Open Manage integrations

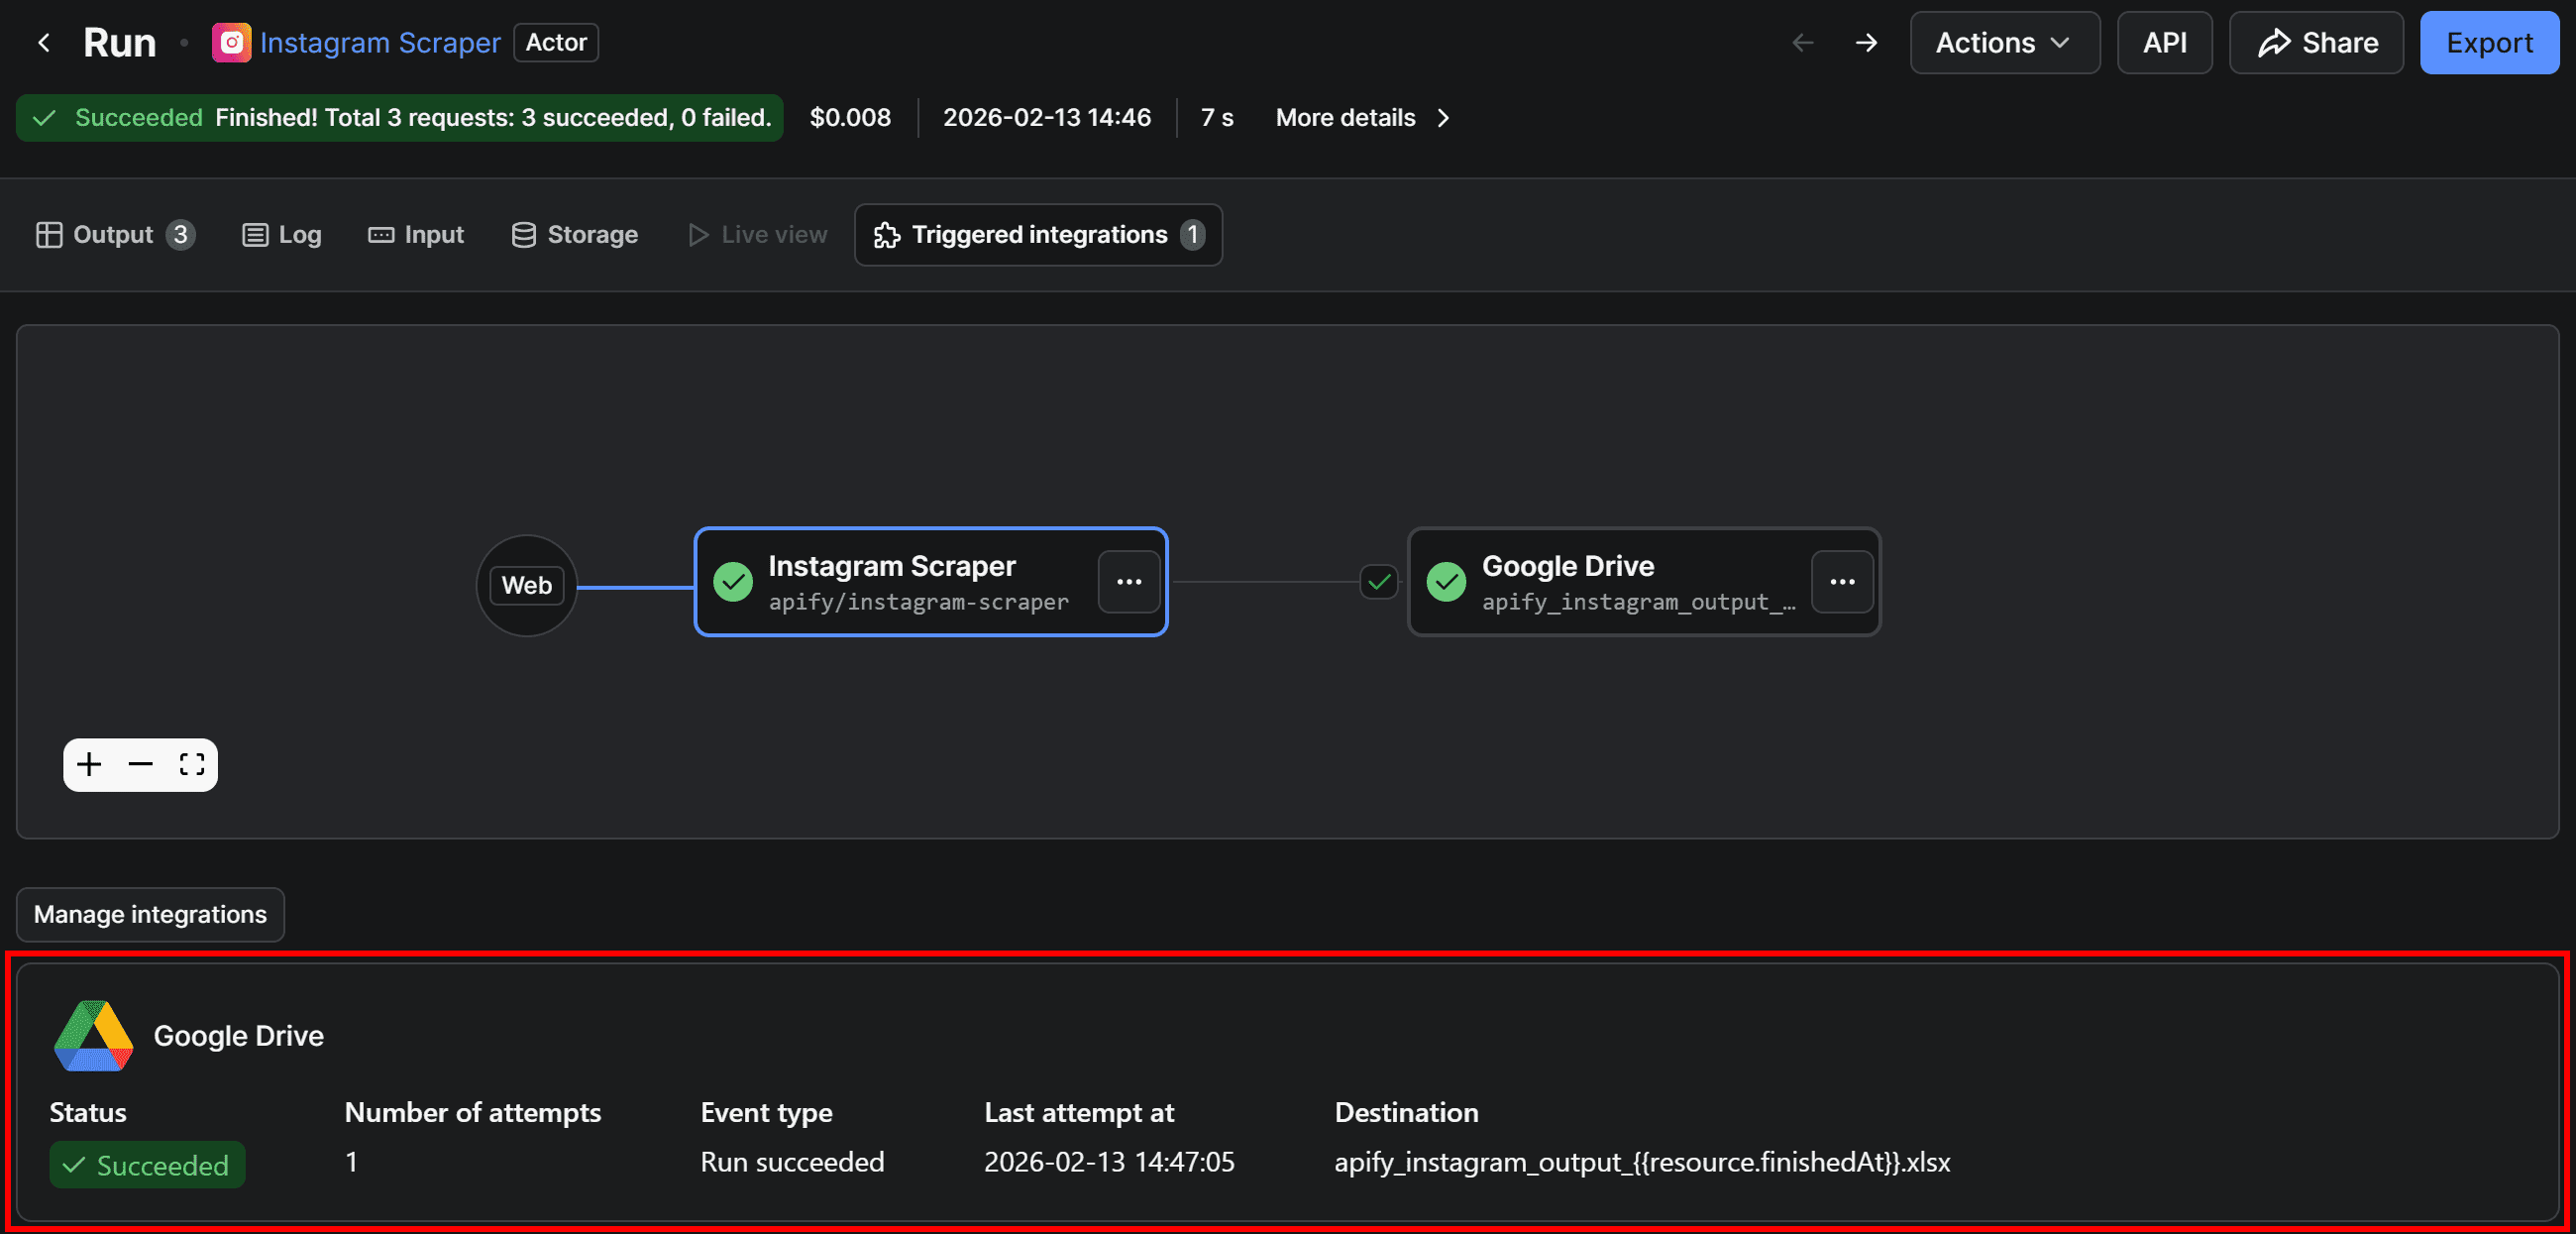149,913
